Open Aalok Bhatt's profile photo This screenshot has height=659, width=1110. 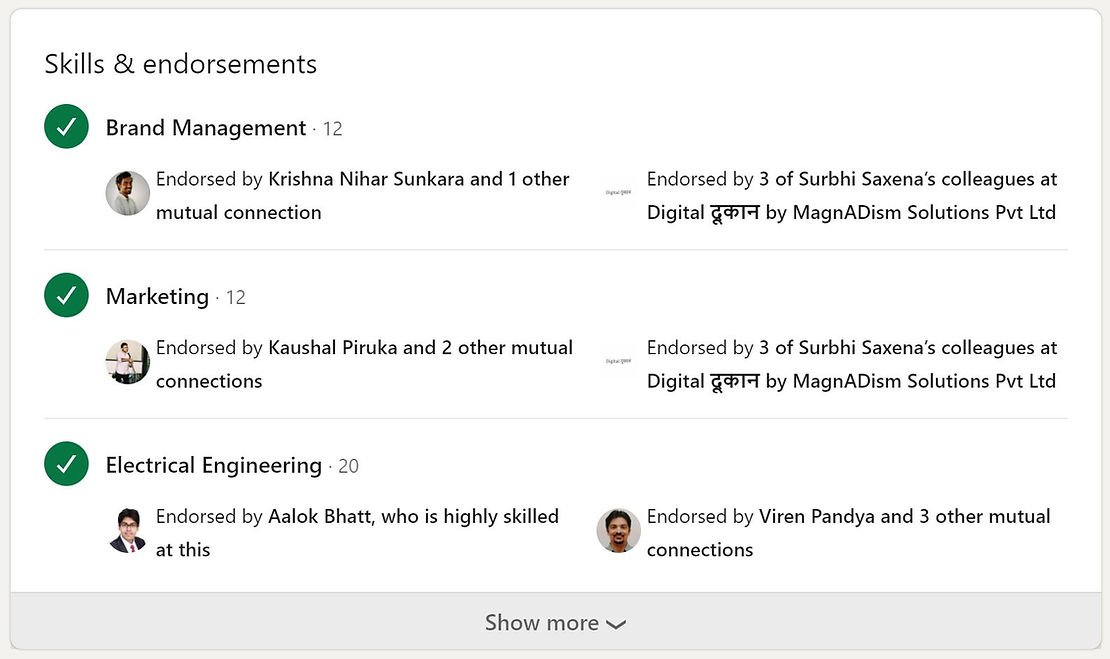point(128,531)
